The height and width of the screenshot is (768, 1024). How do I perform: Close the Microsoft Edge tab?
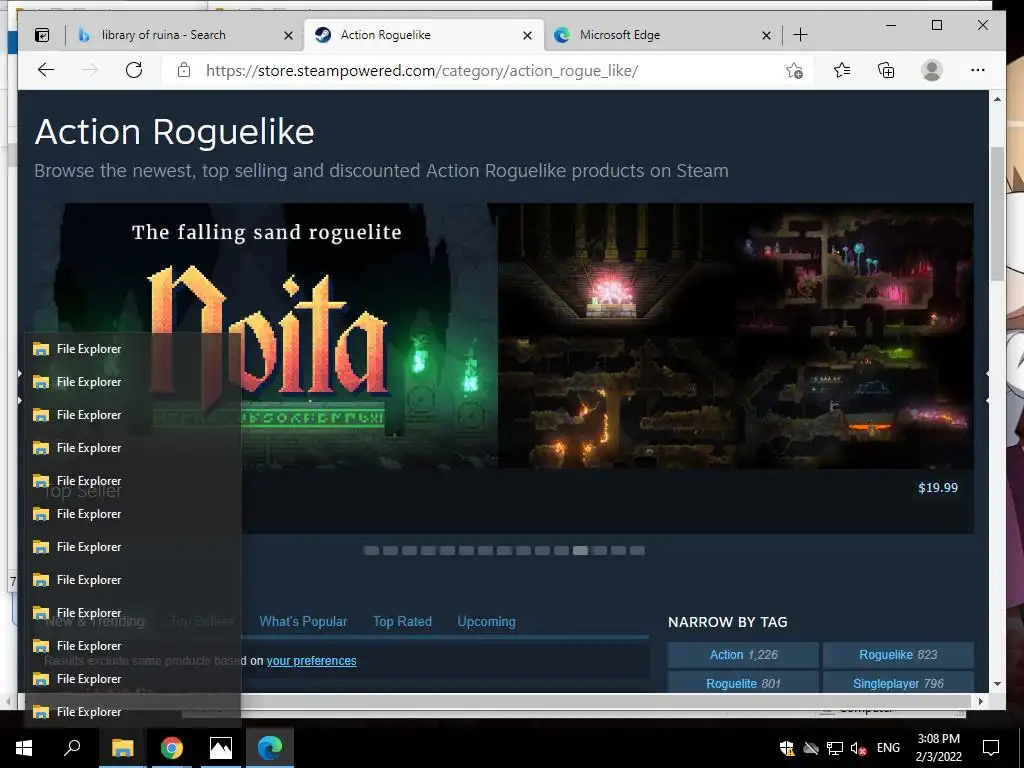coord(767,35)
